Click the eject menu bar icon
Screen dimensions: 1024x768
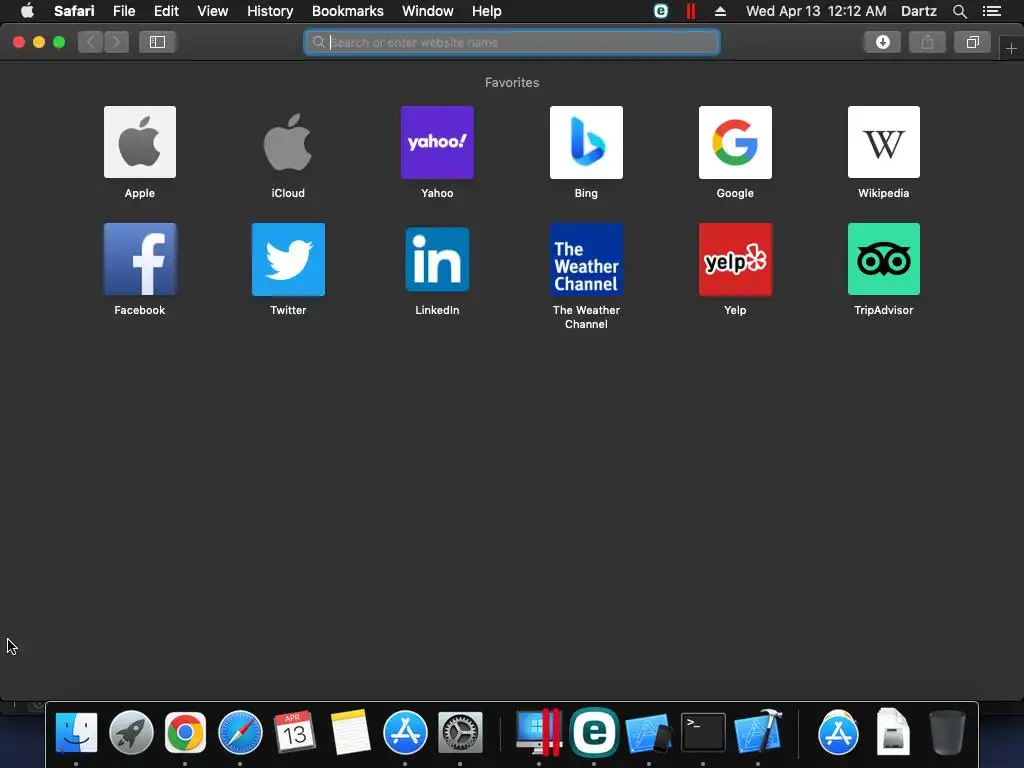[720, 11]
